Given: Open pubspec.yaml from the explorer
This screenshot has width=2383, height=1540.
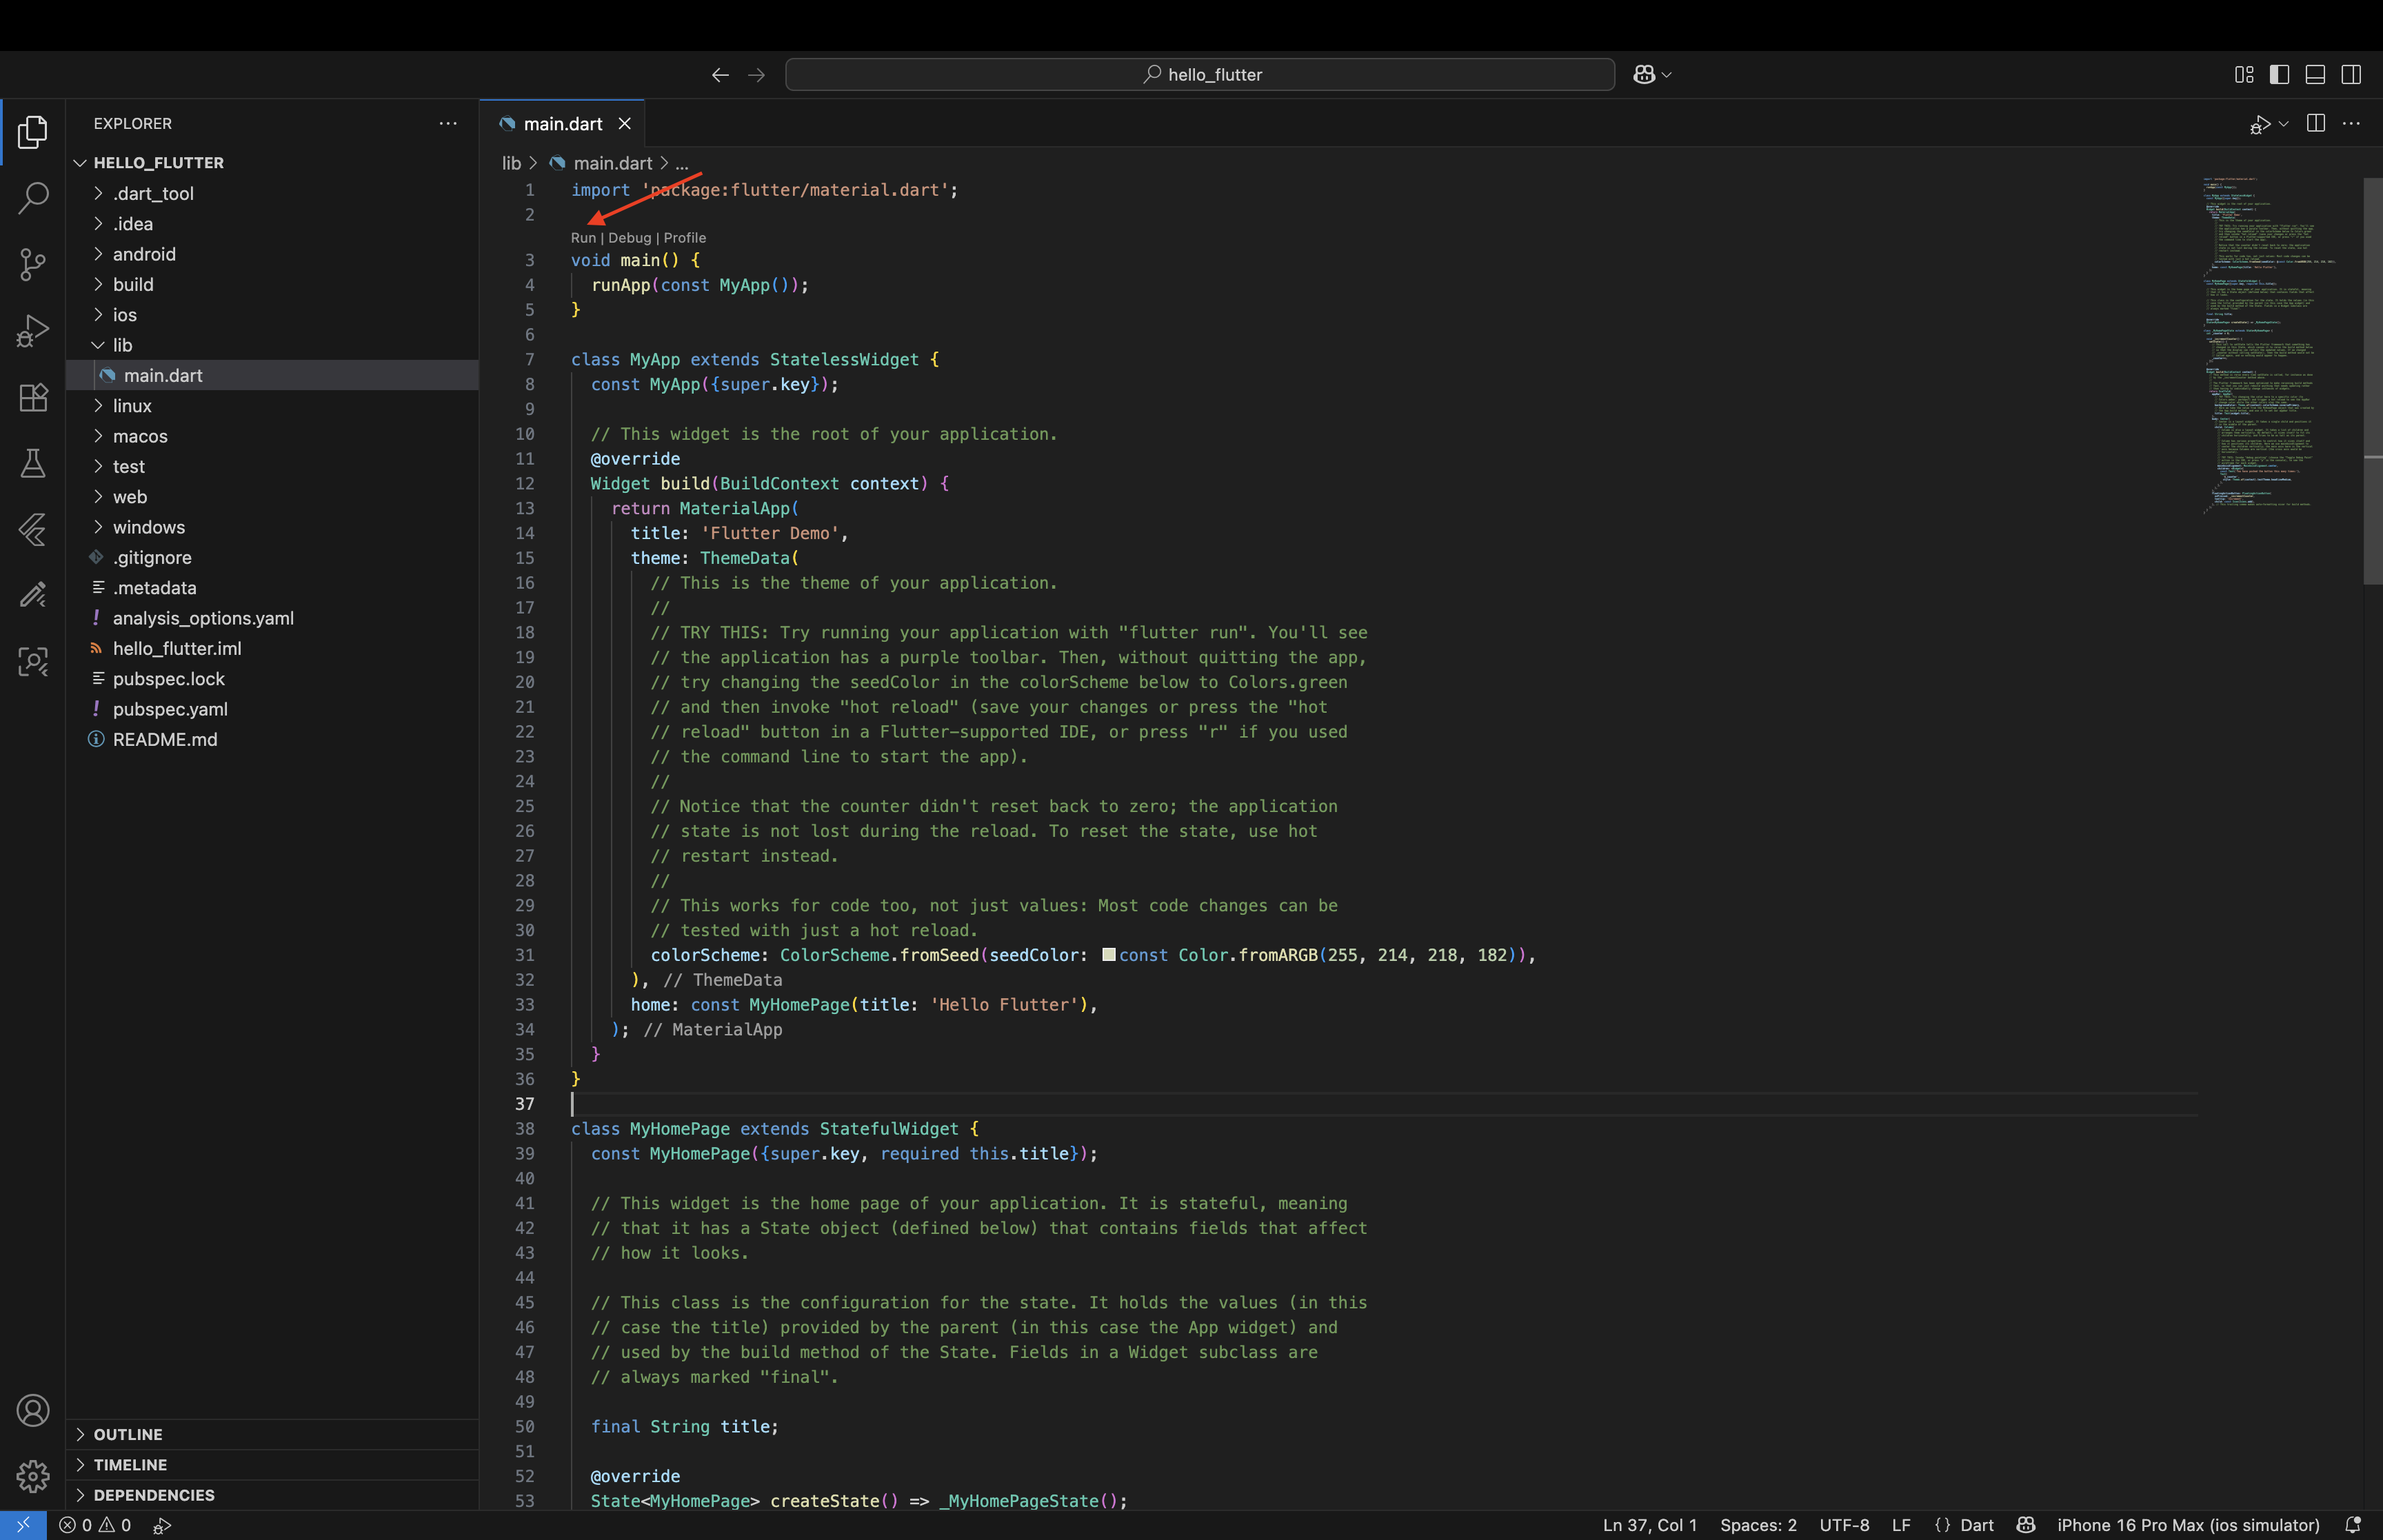Looking at the screenshot, I should coord(272,709).
